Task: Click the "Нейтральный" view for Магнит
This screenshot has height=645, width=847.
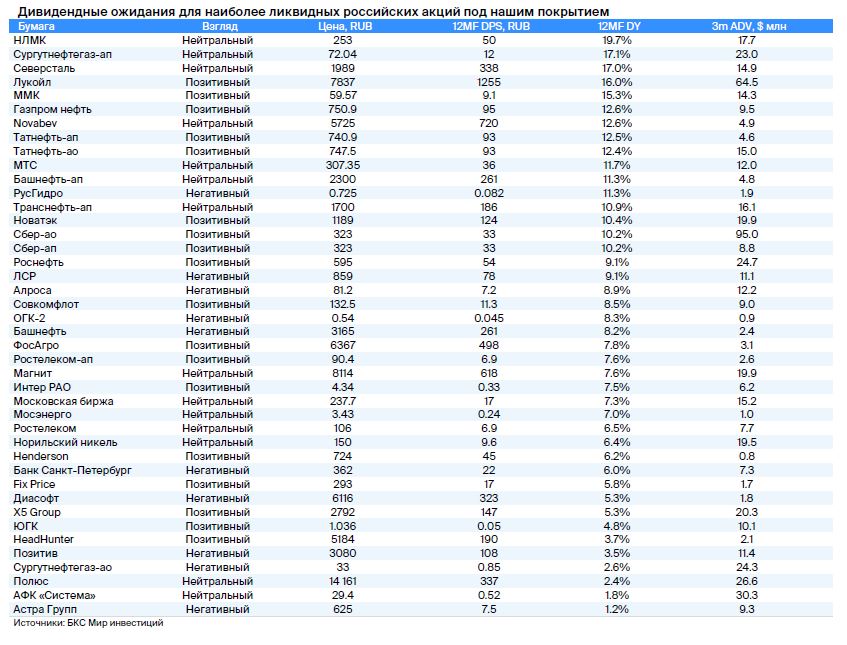Action: click(218, 374)
